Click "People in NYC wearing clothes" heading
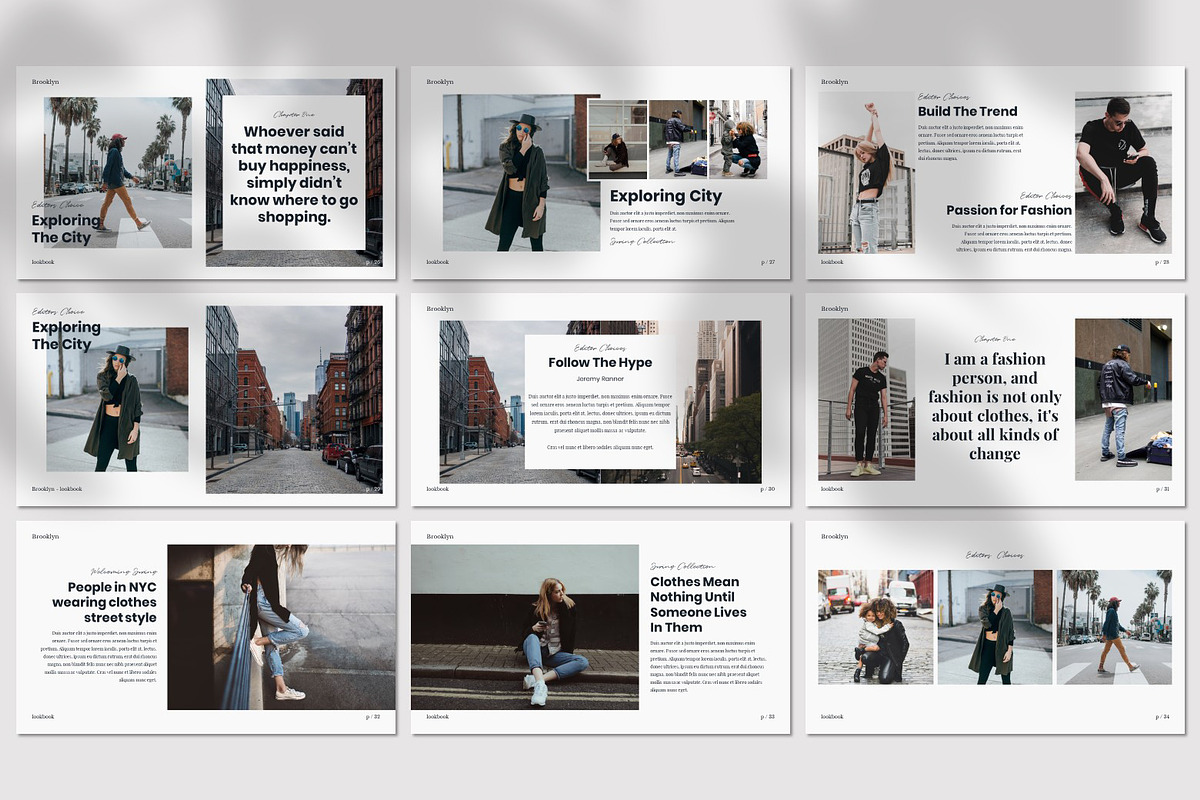Viewport: 1200px width, 800px height. pos(105,602)
